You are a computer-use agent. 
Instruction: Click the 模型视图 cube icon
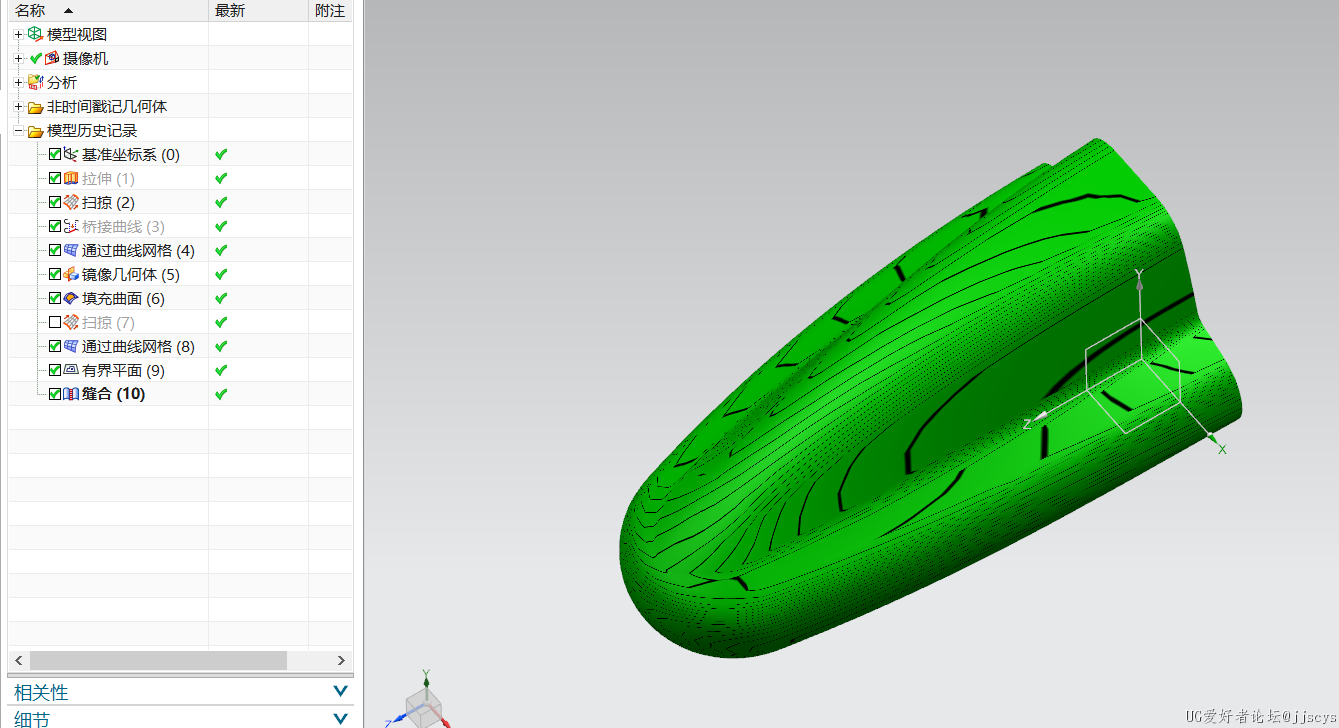(36, 34)
